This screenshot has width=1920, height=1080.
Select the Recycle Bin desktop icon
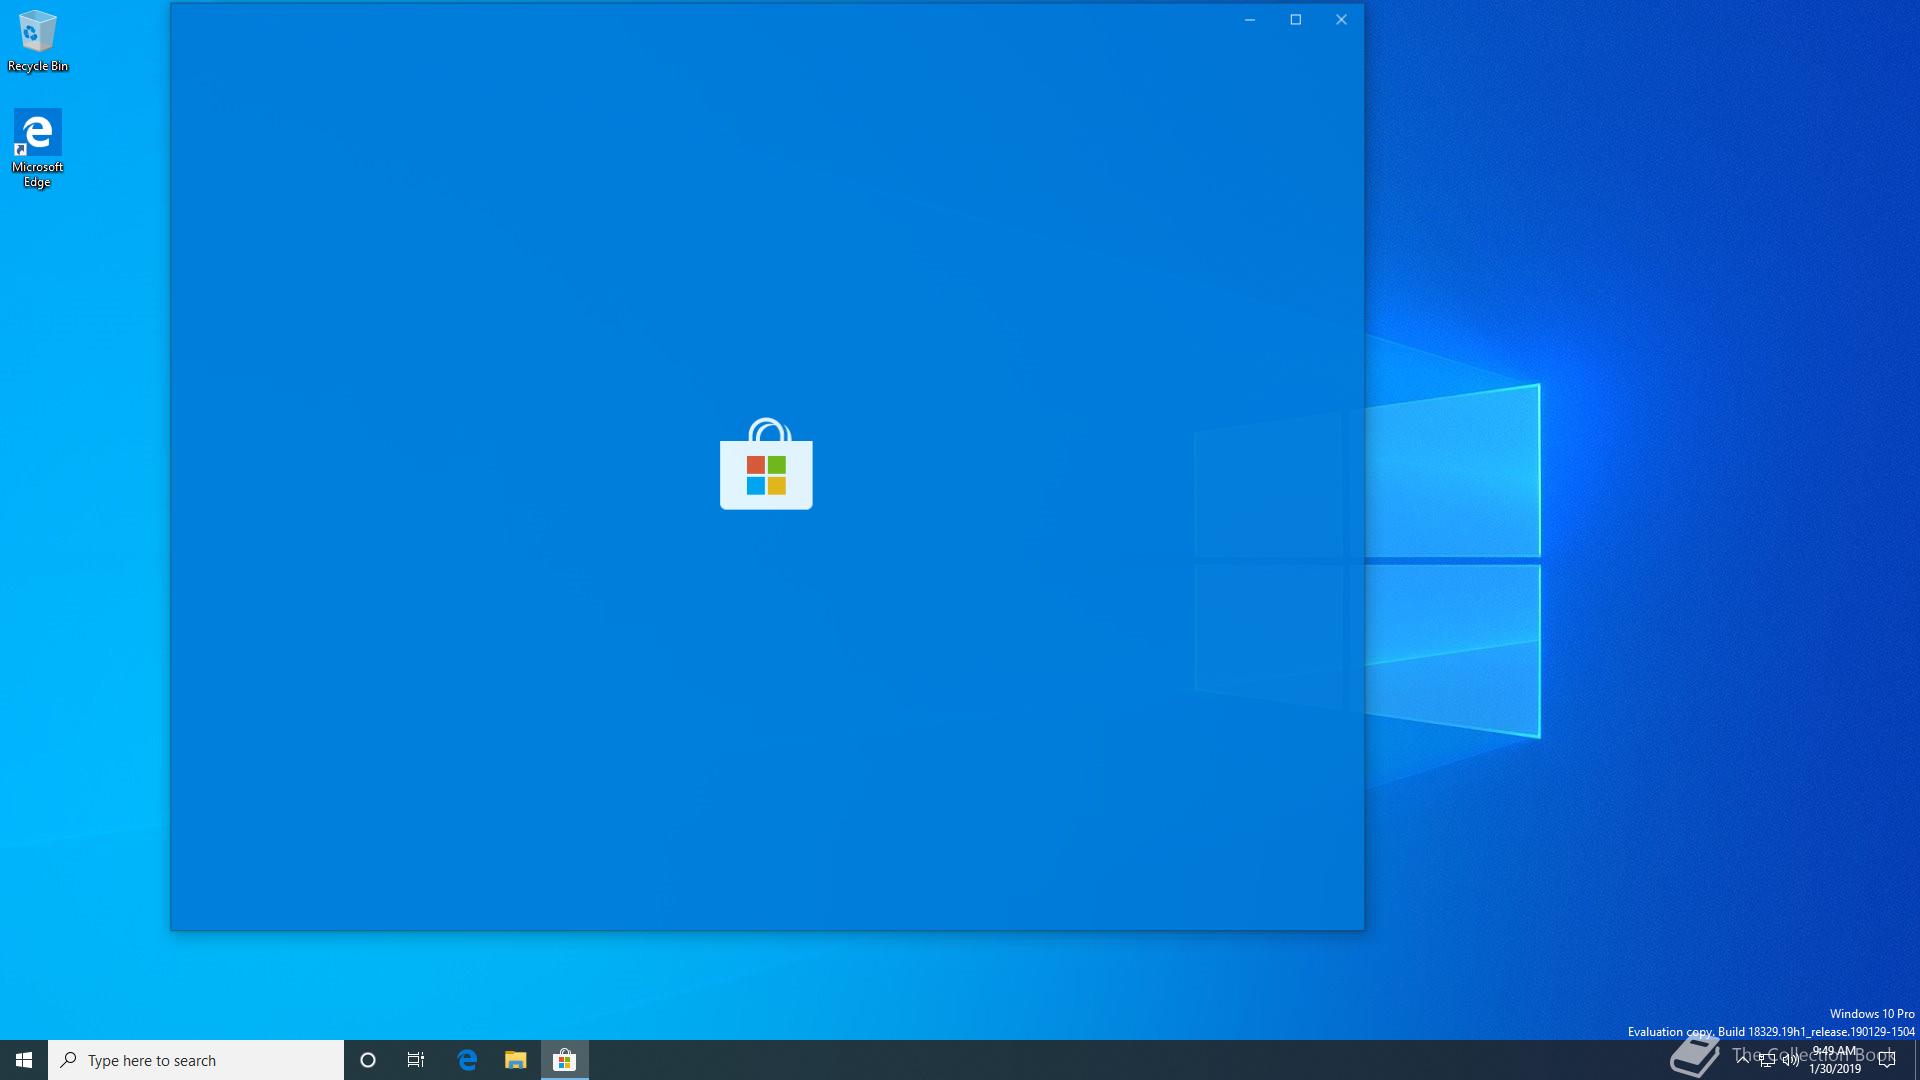[x=38, y=41]
